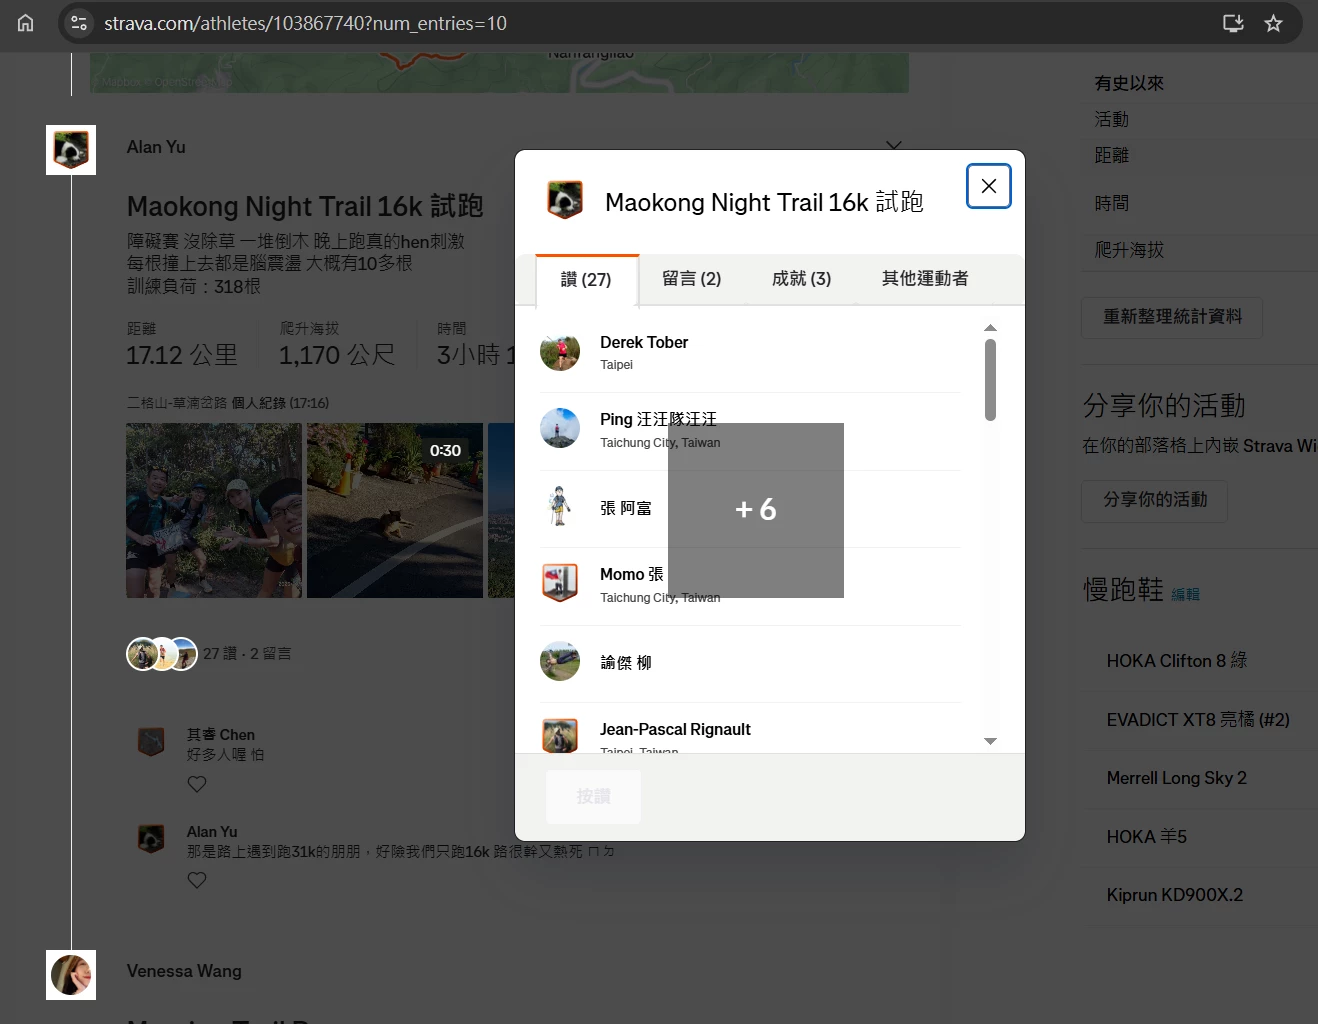The width and height of the screenshot is (1318, 1024).
Task: Switch to the 成就 (3) tab
Action: pos(801,279)
